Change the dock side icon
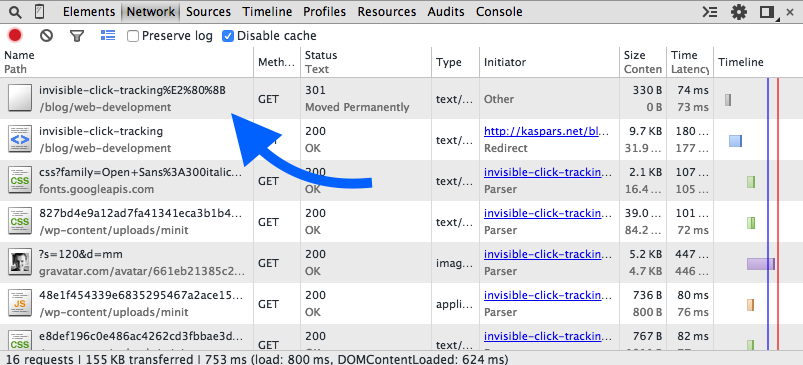 [767, 12]
